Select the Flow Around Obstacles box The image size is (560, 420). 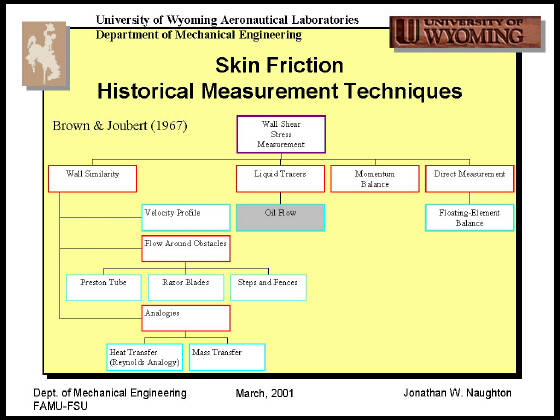click(x=186, y=248)
